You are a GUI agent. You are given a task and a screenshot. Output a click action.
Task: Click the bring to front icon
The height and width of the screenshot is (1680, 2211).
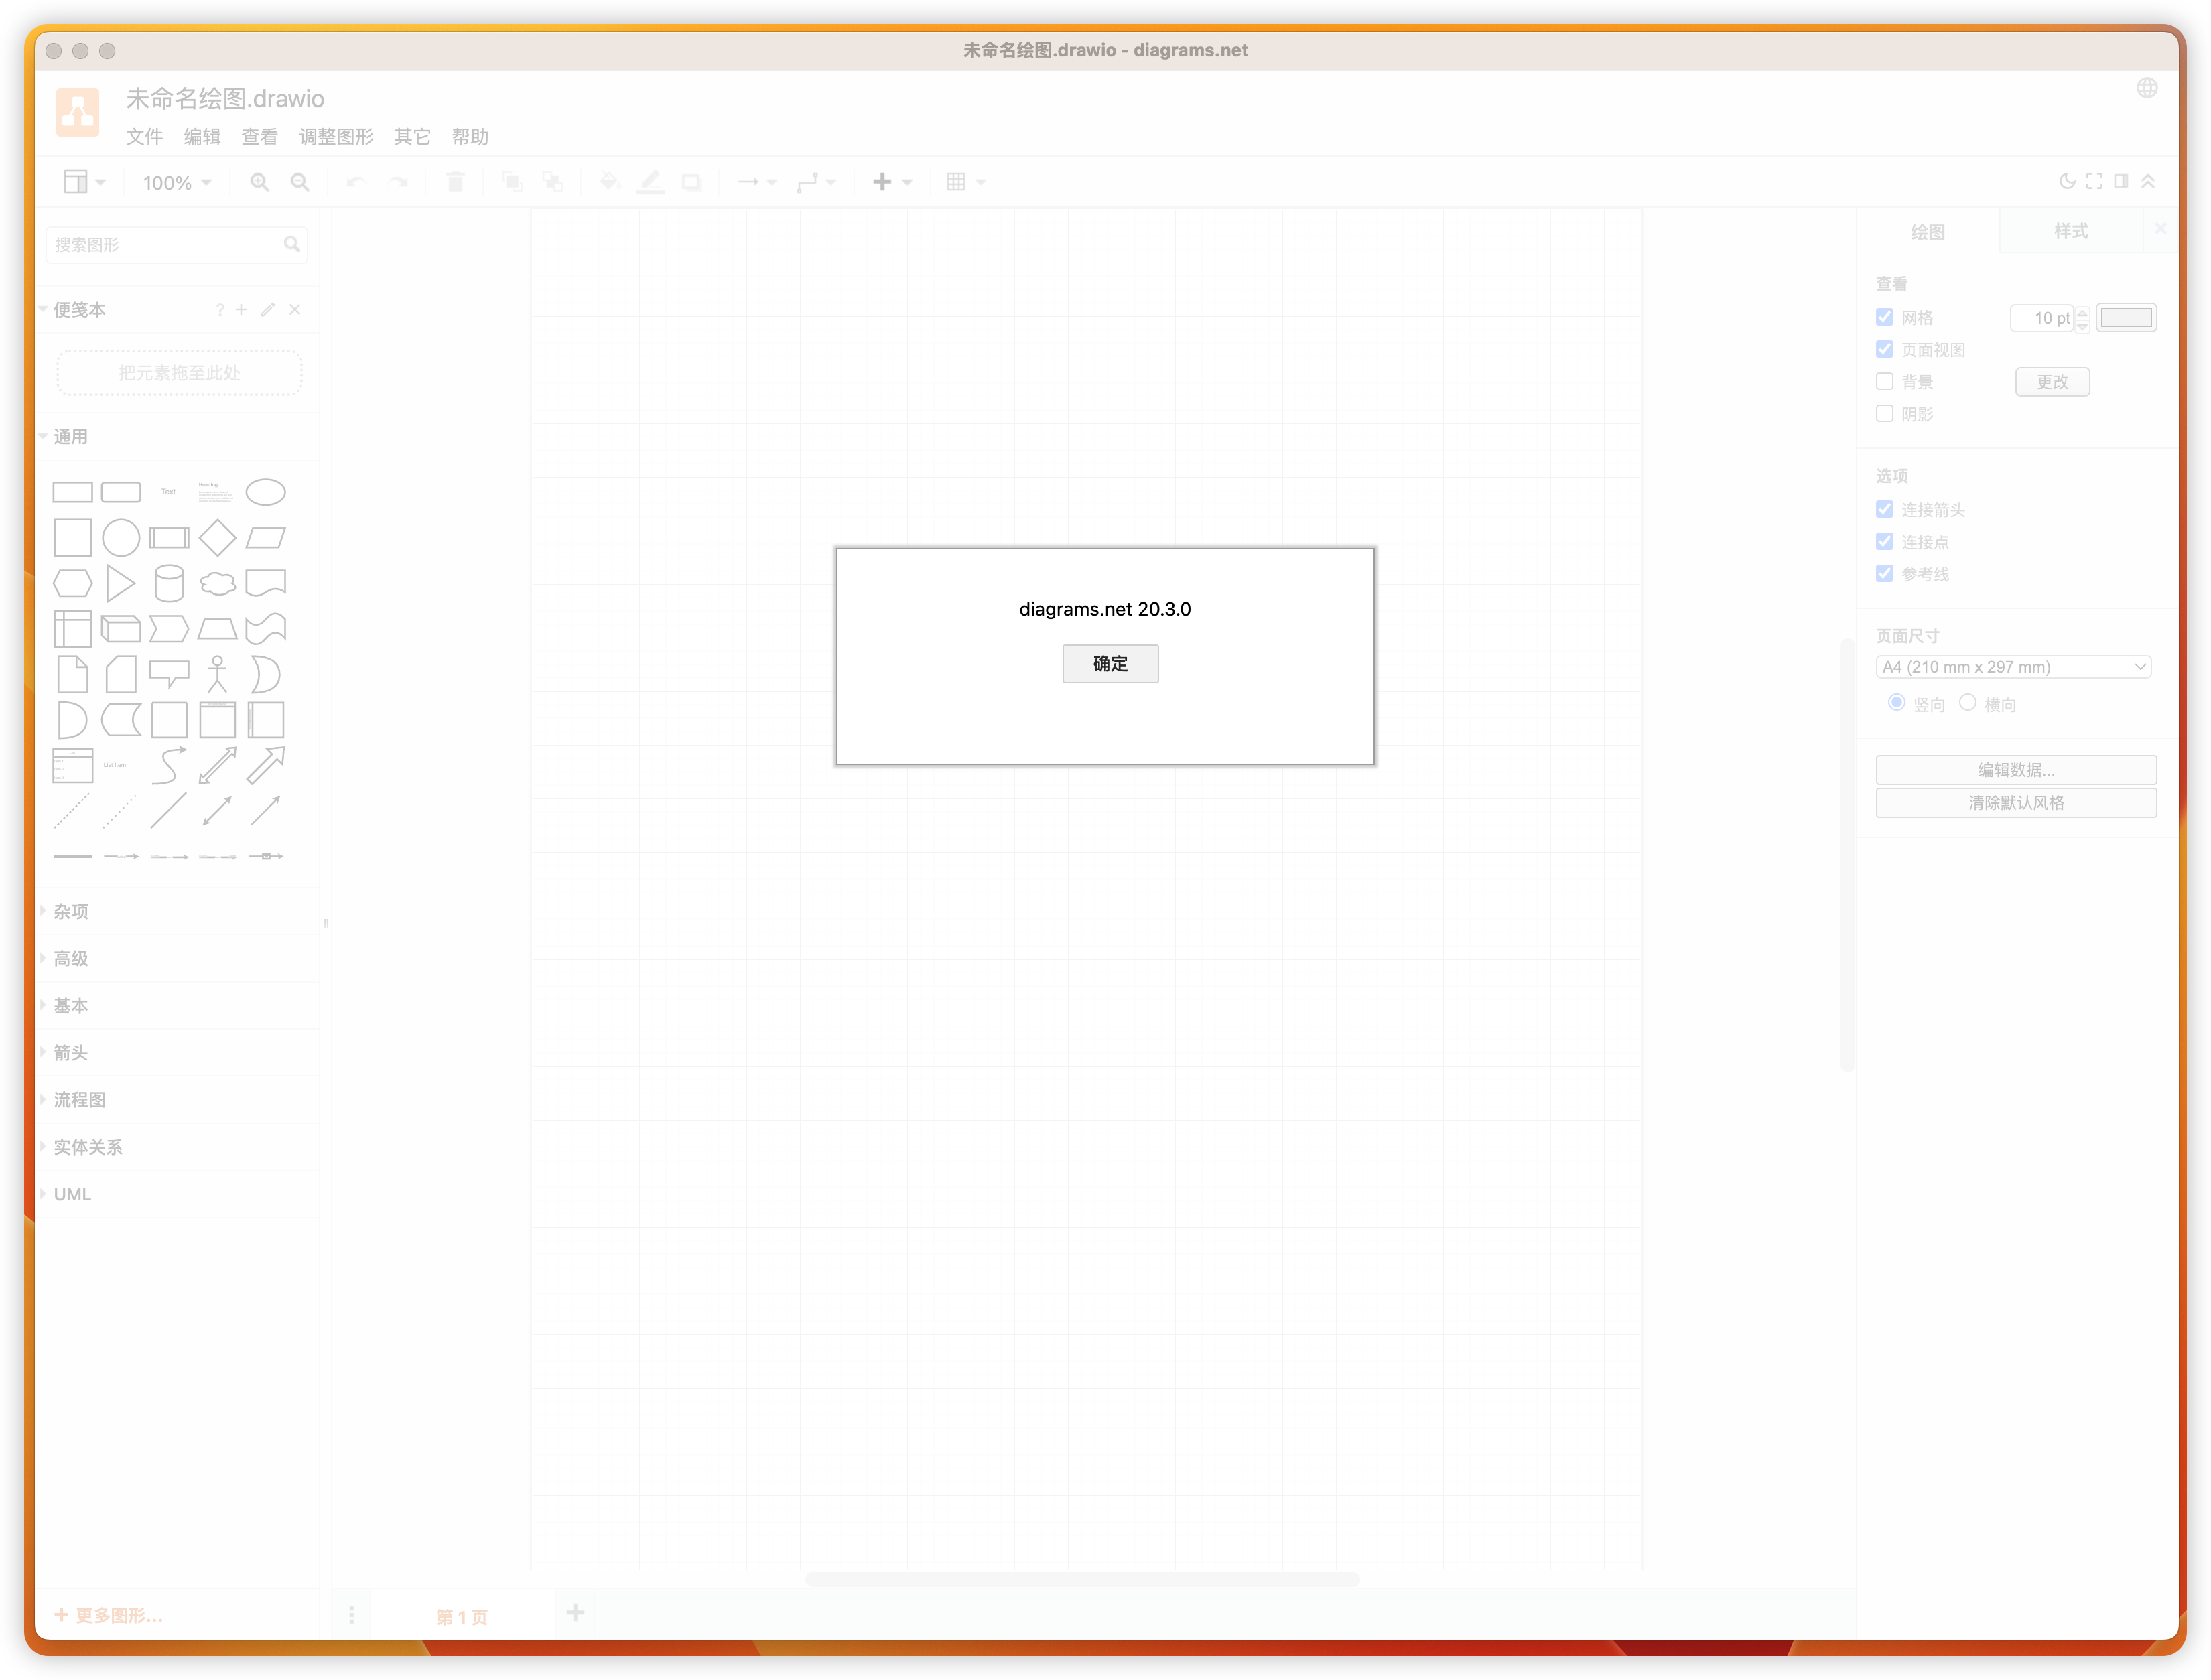(x=512, y=182)
